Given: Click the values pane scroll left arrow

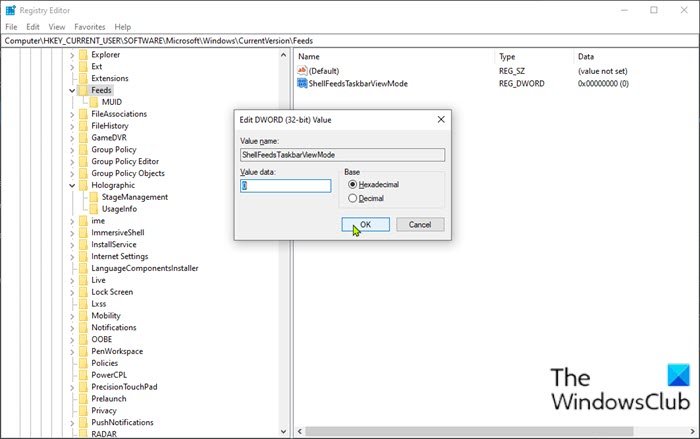Looking at the screenshot, I should click(x=300, y=431).
